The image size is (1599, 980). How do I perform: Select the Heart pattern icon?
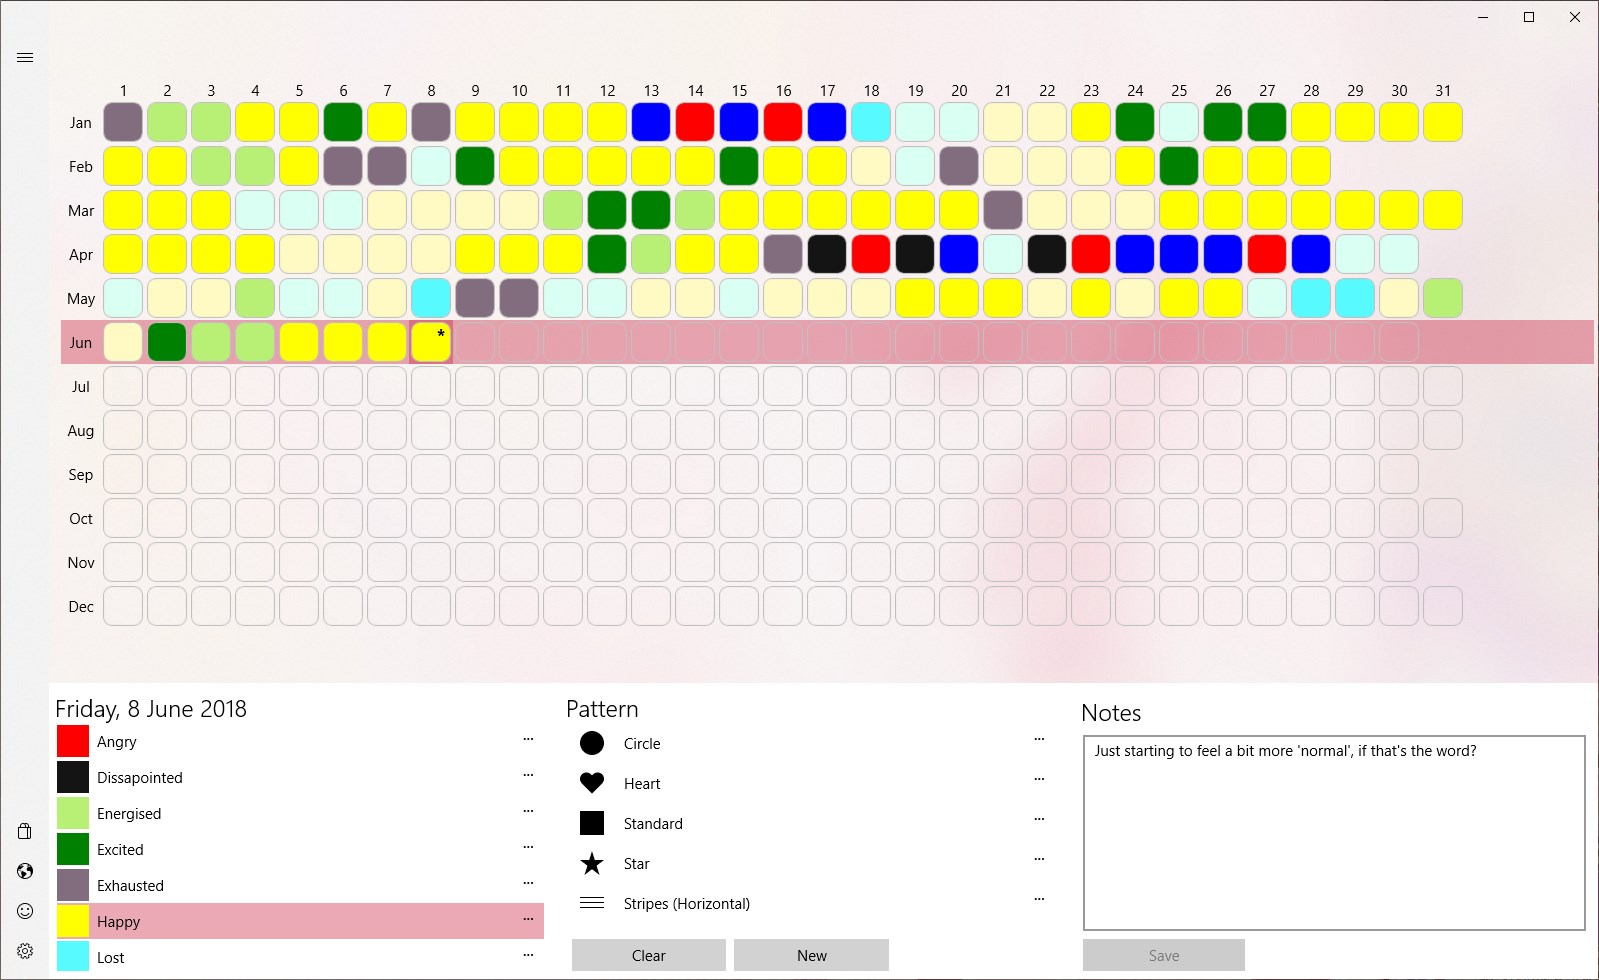(x=592, y=783)
